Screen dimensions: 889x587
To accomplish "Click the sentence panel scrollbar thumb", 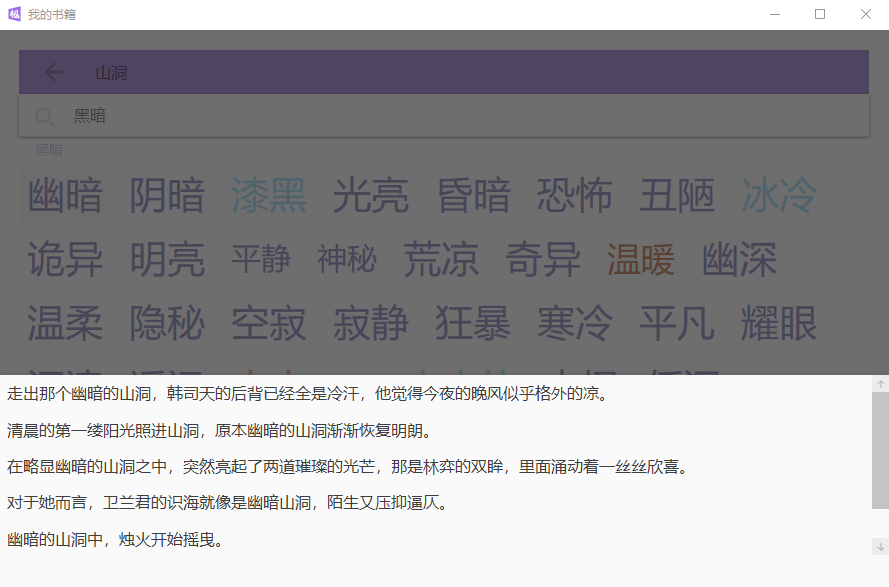I will pyautogui.click(x=880, y=450).
